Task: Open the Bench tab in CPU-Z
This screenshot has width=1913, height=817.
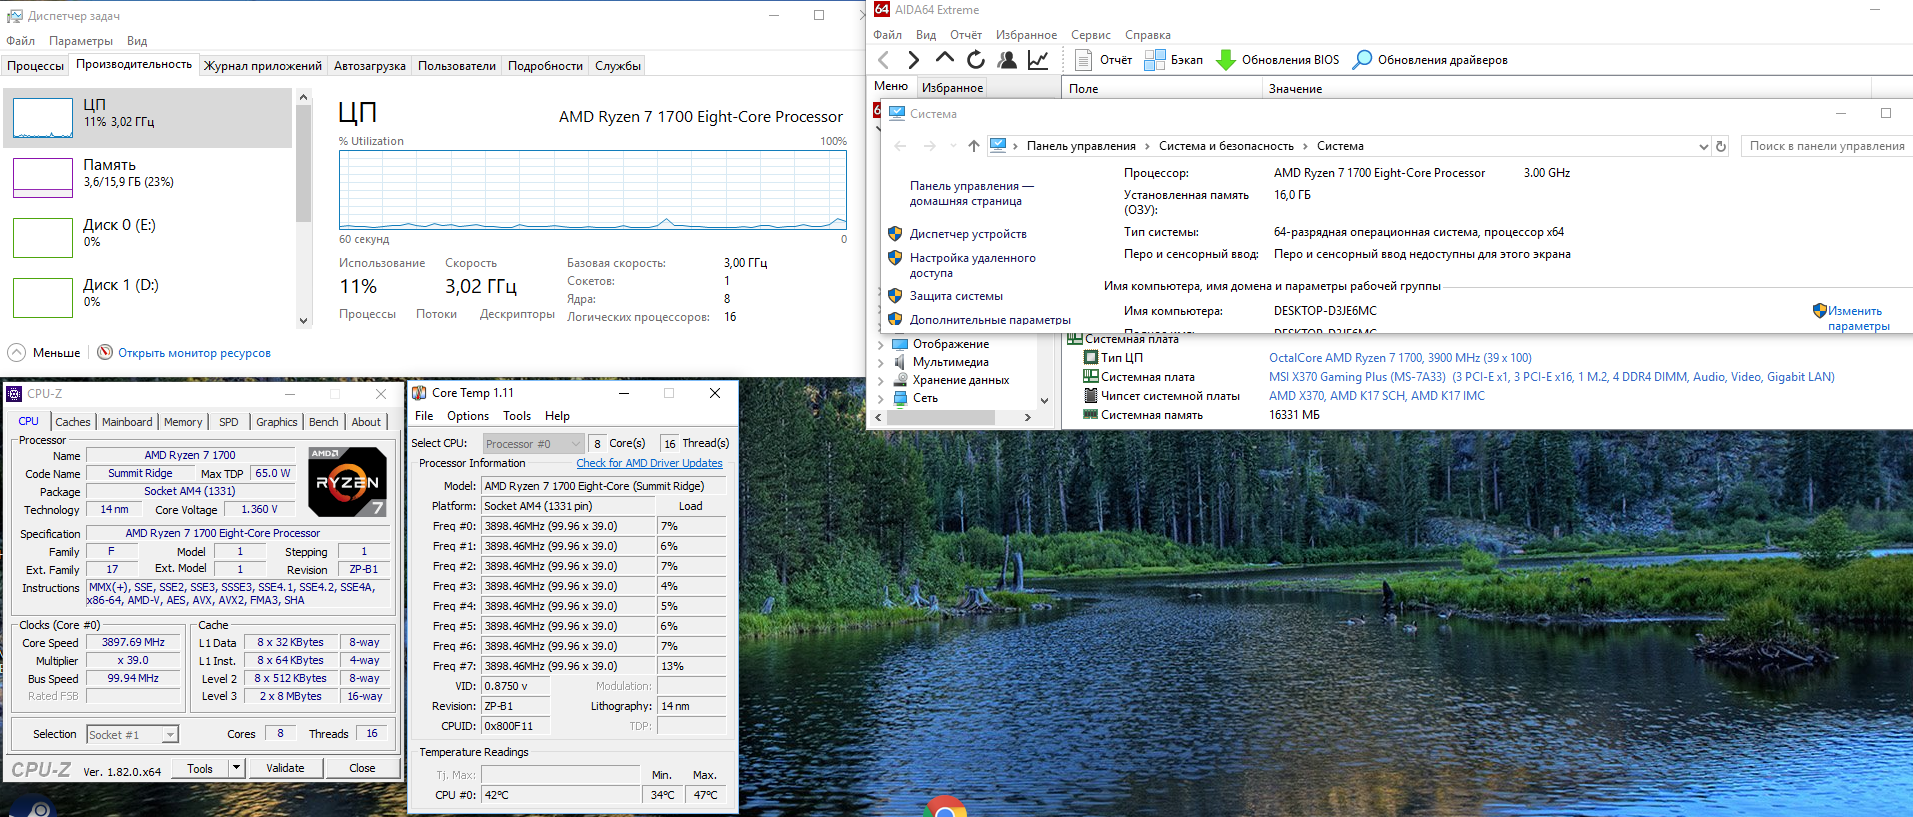Action: [324, 422]
